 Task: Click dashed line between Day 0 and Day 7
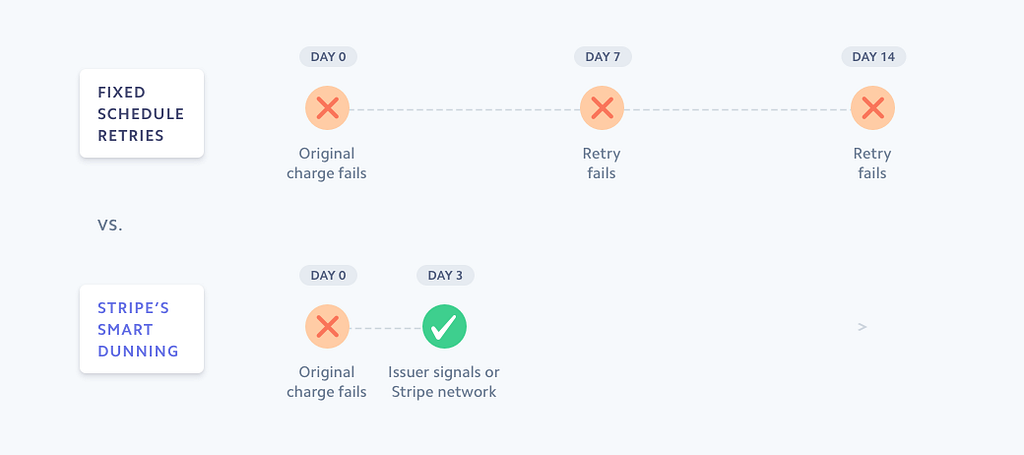point(464,110)
